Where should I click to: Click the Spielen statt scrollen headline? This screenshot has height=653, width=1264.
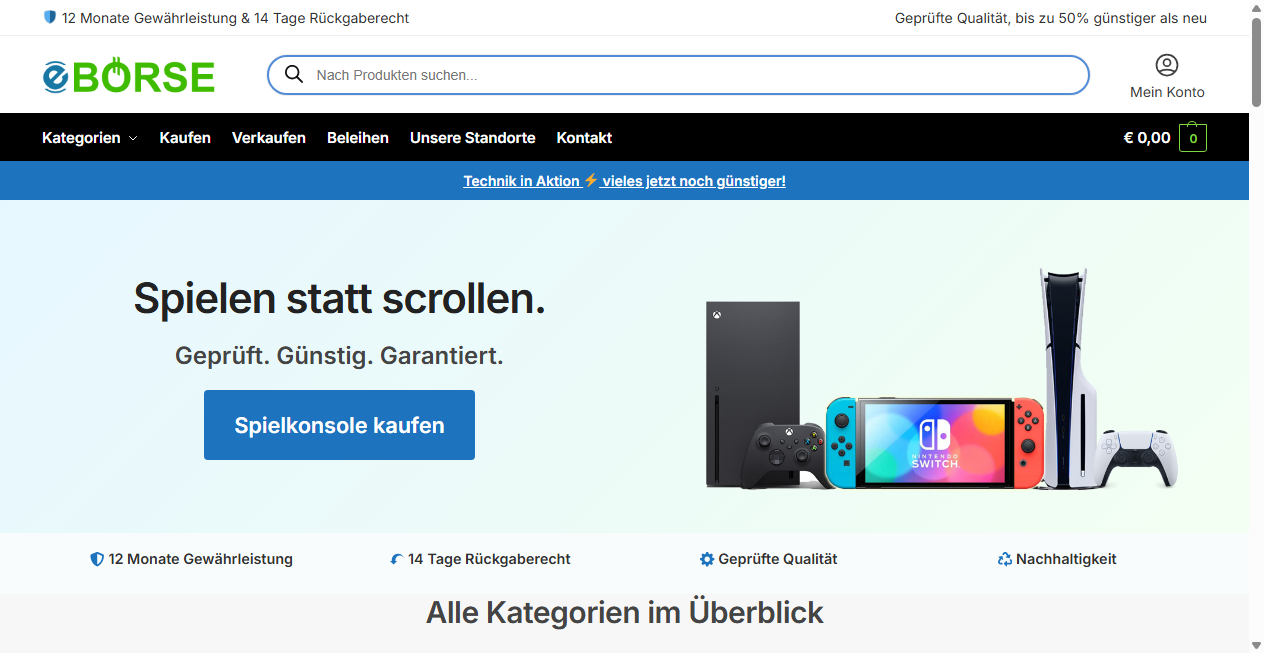point(340,298)
